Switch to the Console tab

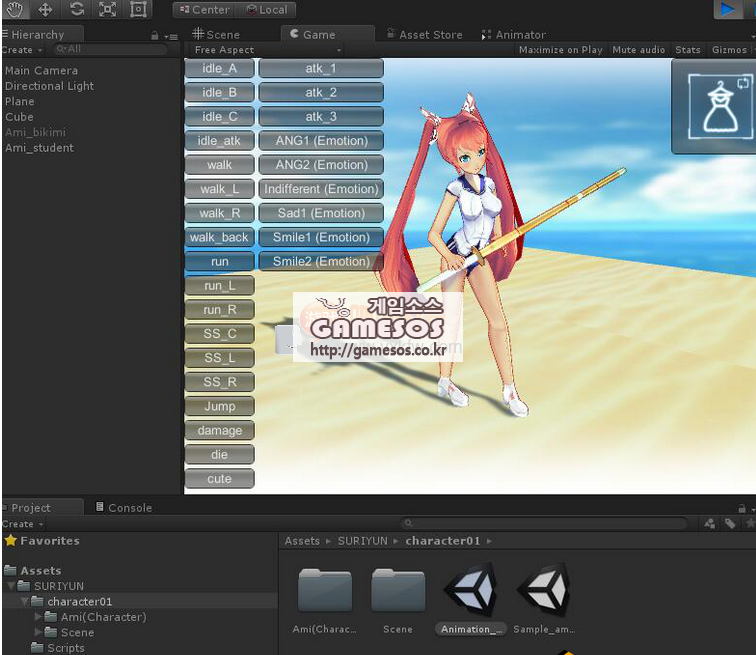124,508
